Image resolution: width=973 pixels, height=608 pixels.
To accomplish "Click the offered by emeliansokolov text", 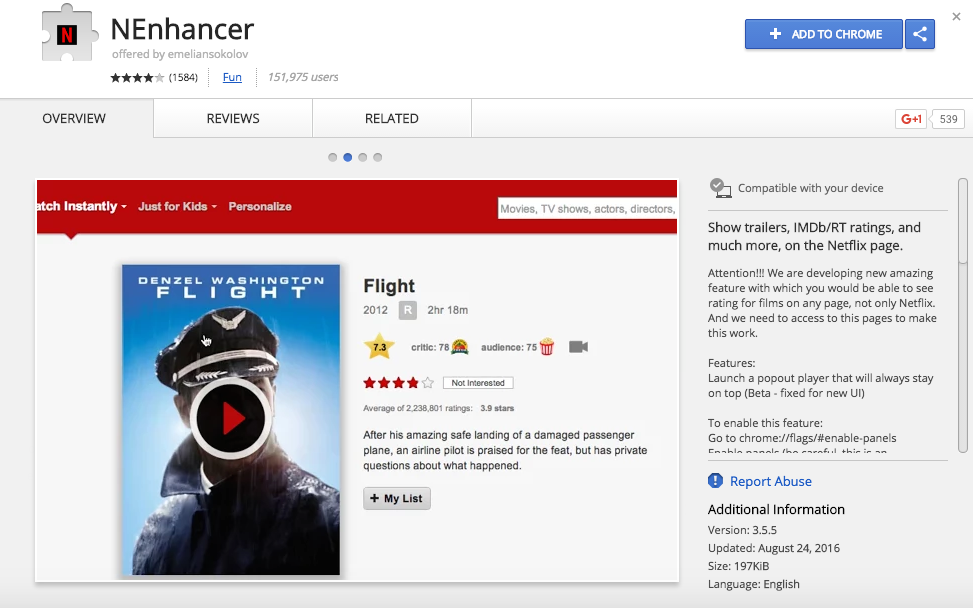I will coord(180,54).
